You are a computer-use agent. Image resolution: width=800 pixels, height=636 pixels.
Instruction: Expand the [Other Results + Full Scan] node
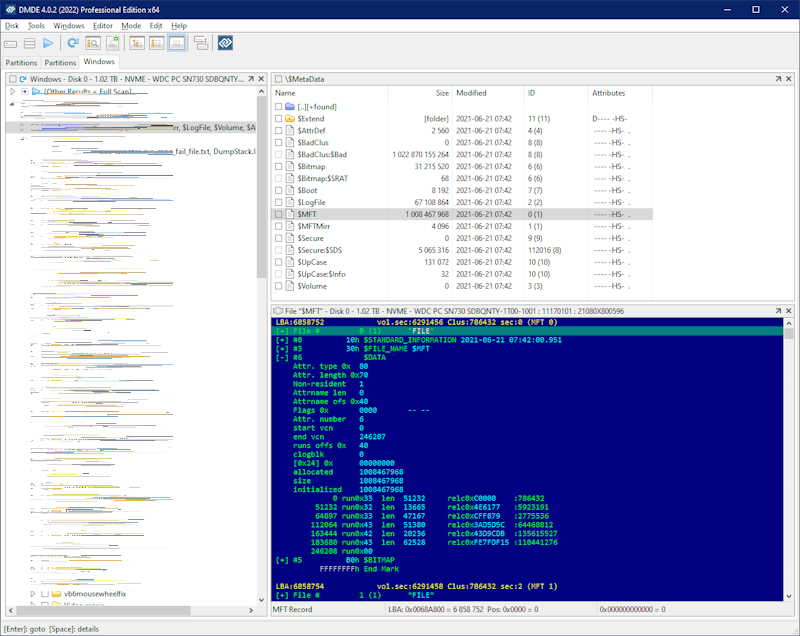(x=12, y=91)
